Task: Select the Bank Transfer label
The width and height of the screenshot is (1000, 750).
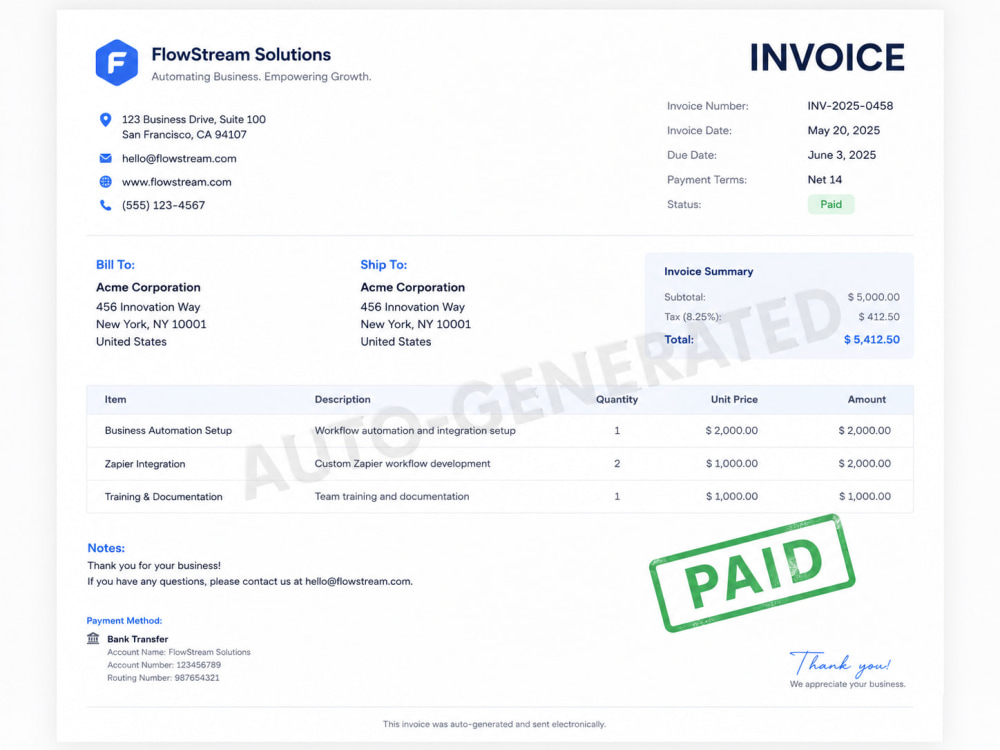Action: point(138,639)
